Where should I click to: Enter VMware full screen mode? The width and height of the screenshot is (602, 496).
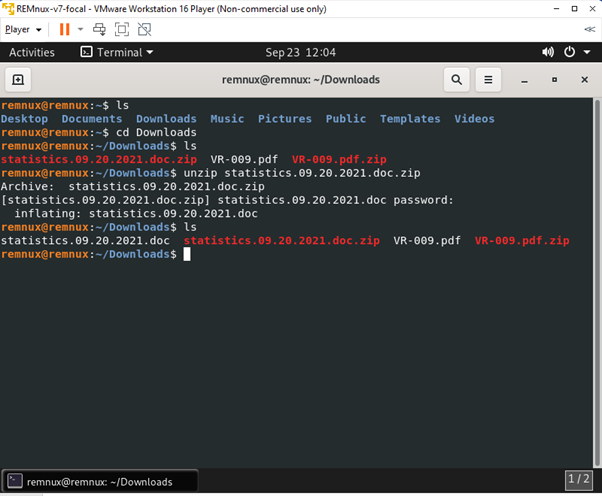coord(122,30)
